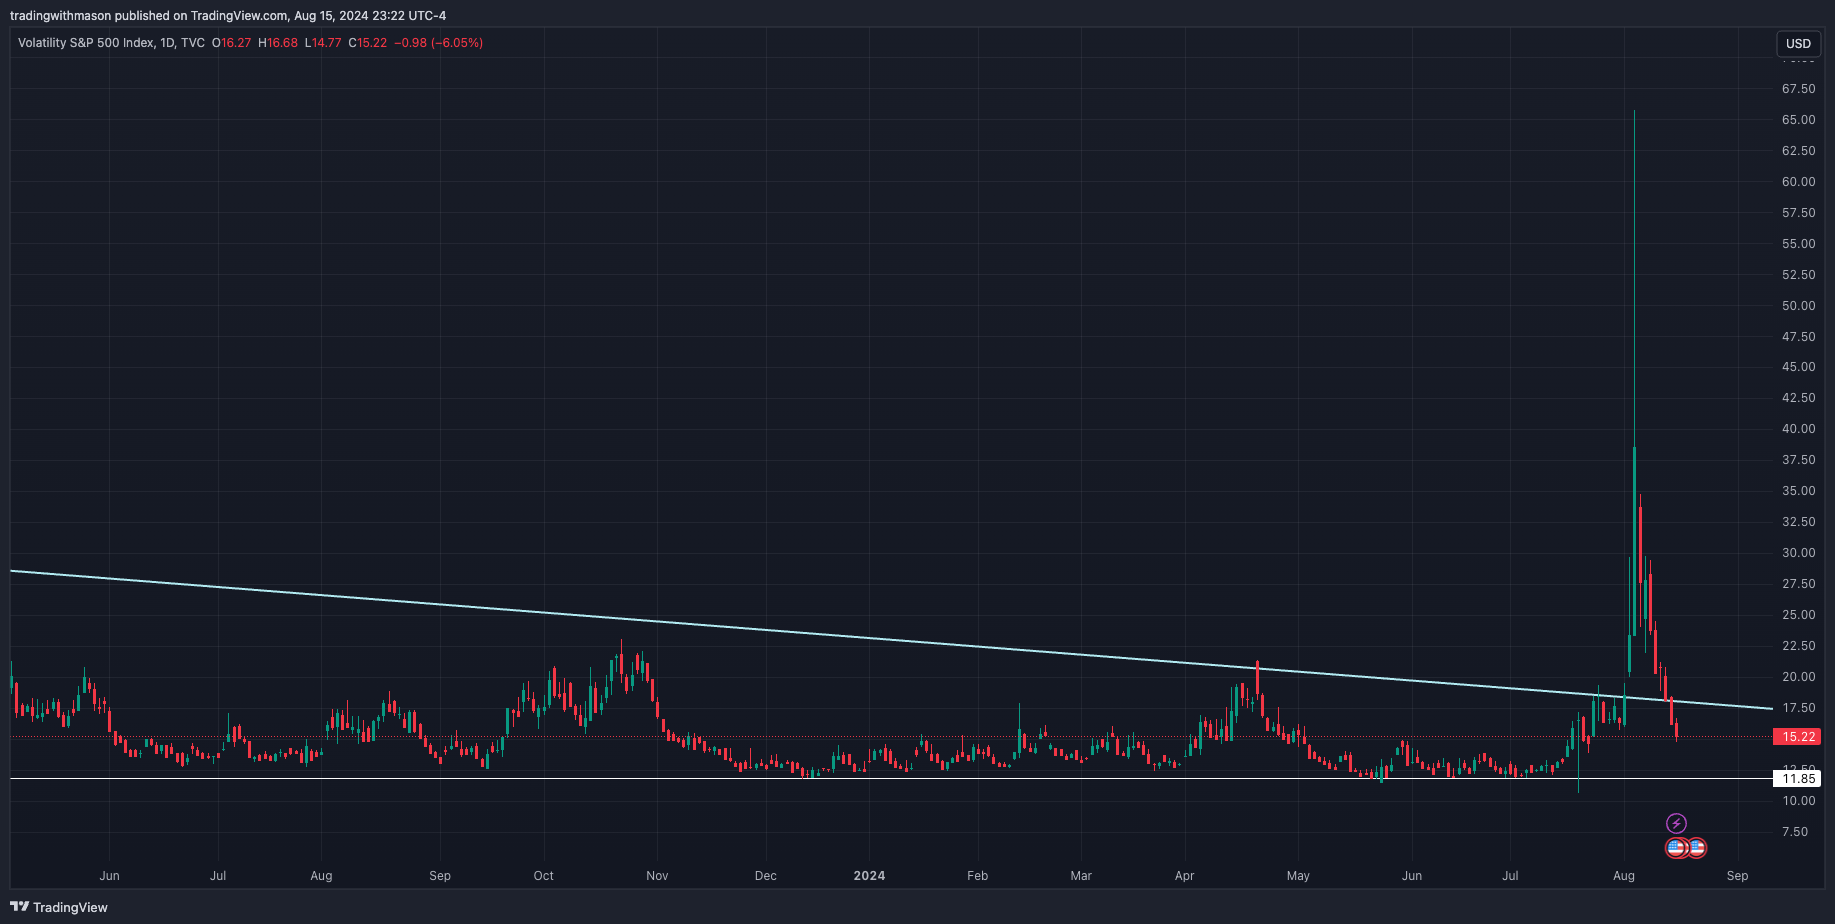
Task: Click the TradingView logo in the footer
Action: pos(59,907)
